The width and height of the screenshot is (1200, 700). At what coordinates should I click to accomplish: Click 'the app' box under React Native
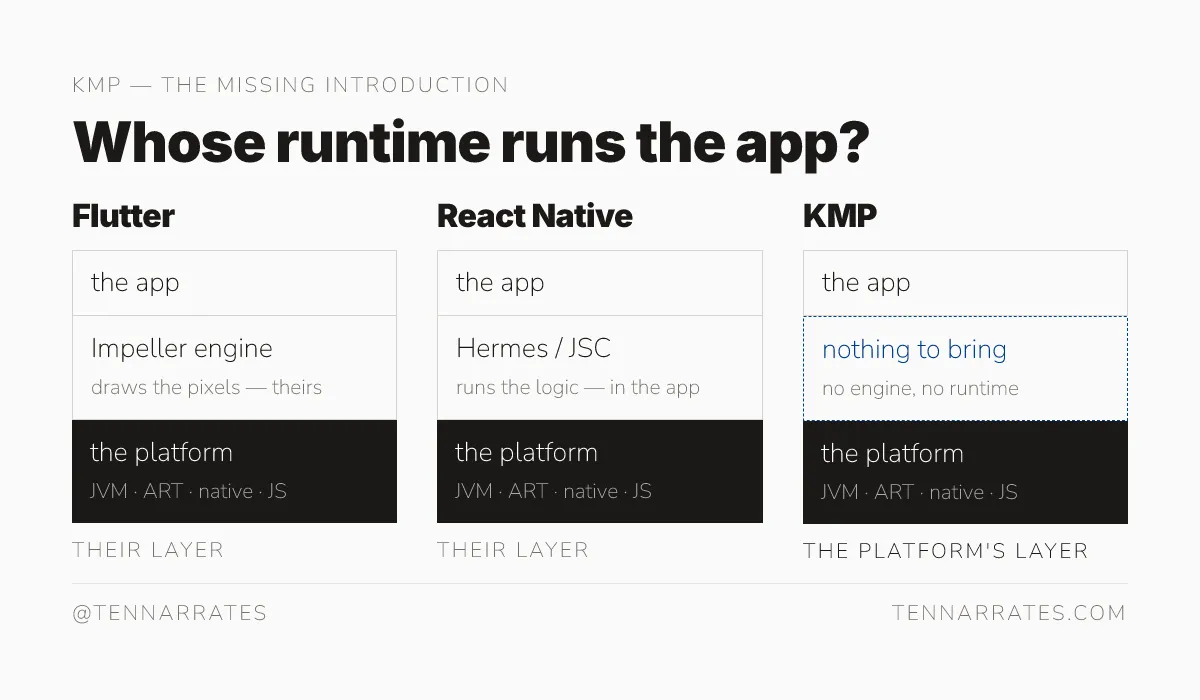(600, 283)
